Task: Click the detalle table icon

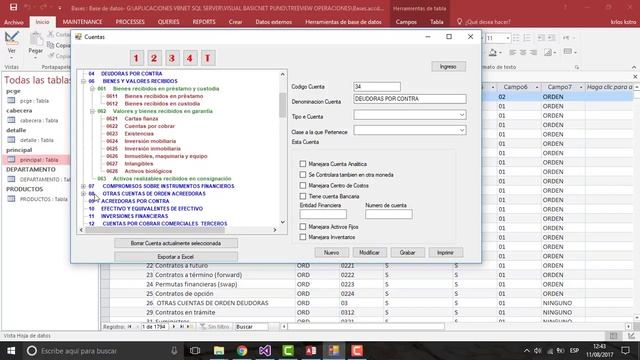Action: coord(11,140)
